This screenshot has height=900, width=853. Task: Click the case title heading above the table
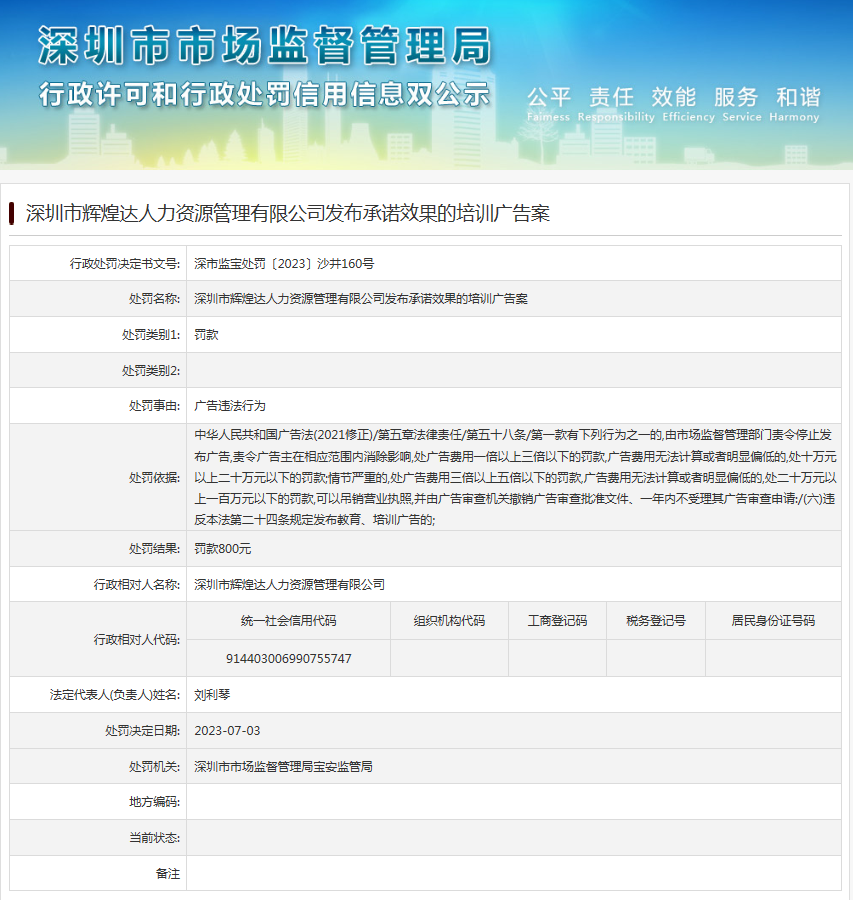coord(287,213)
